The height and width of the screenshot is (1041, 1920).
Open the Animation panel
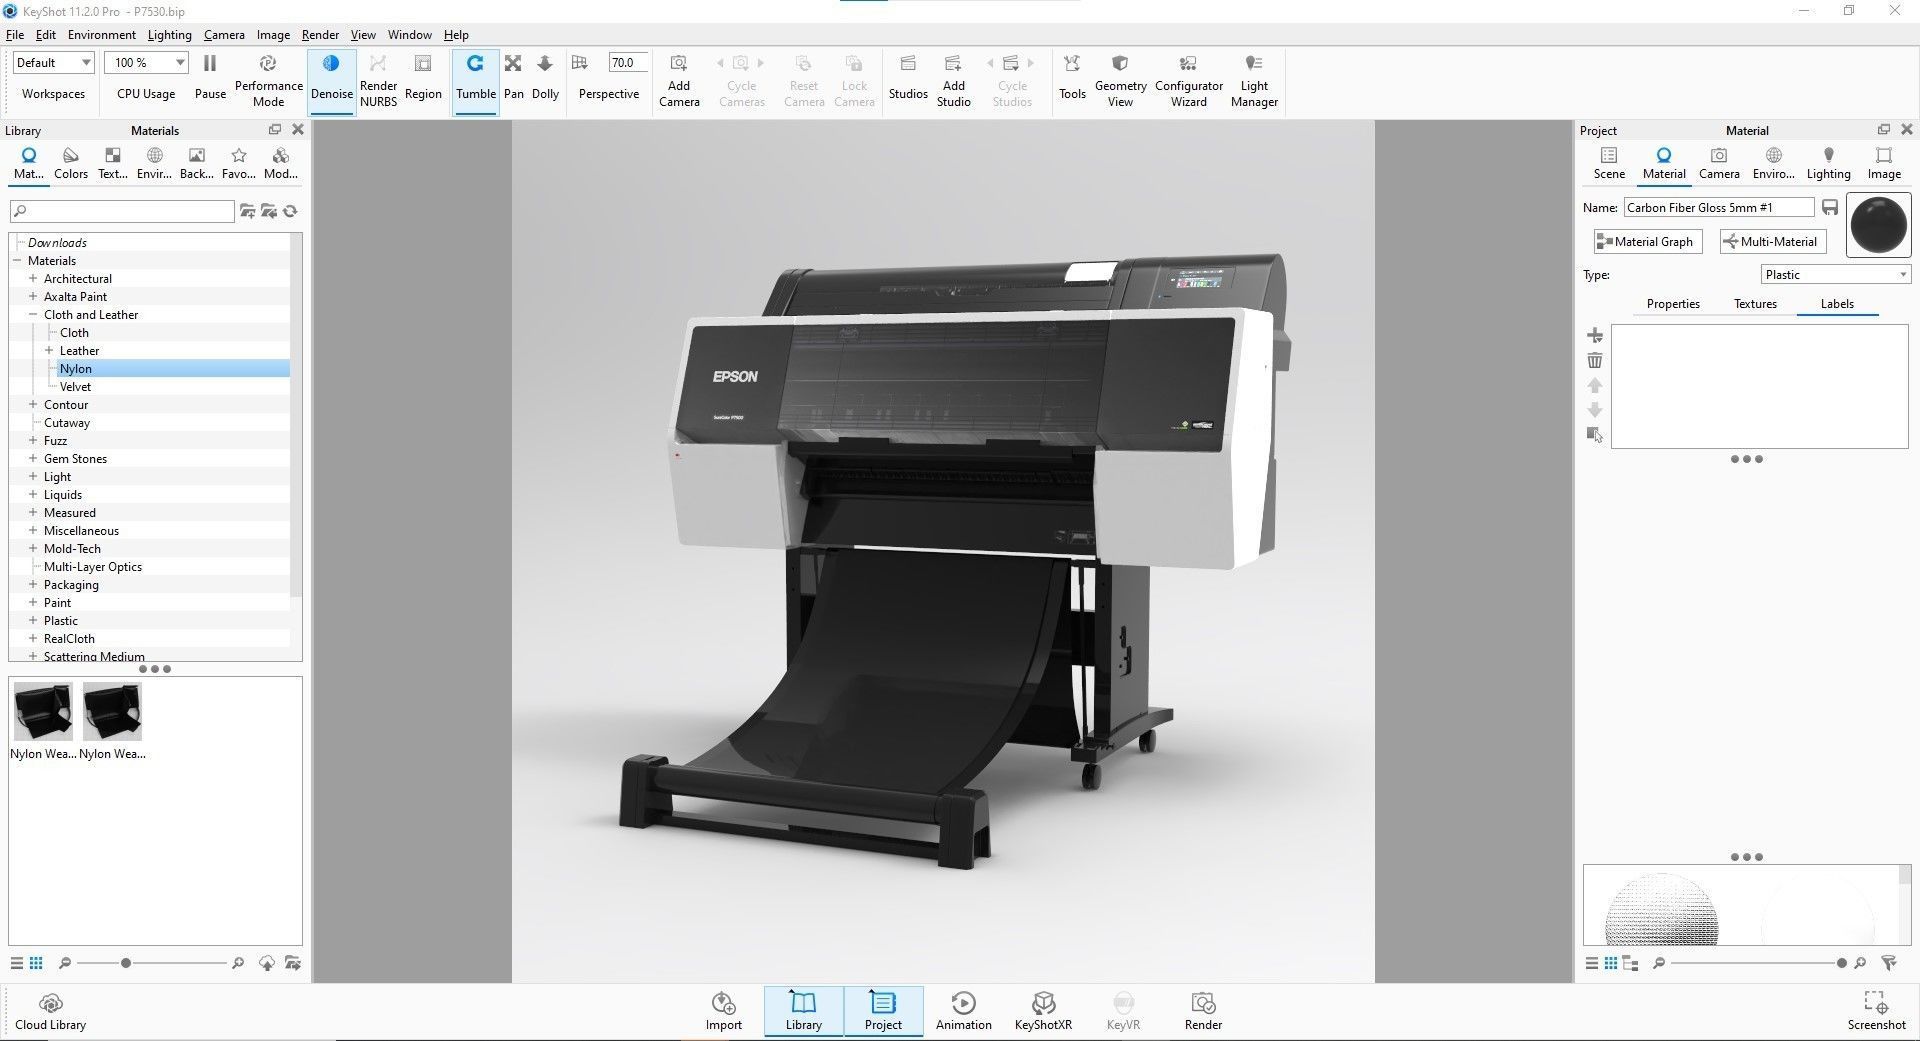click(x=964, y=1011)
